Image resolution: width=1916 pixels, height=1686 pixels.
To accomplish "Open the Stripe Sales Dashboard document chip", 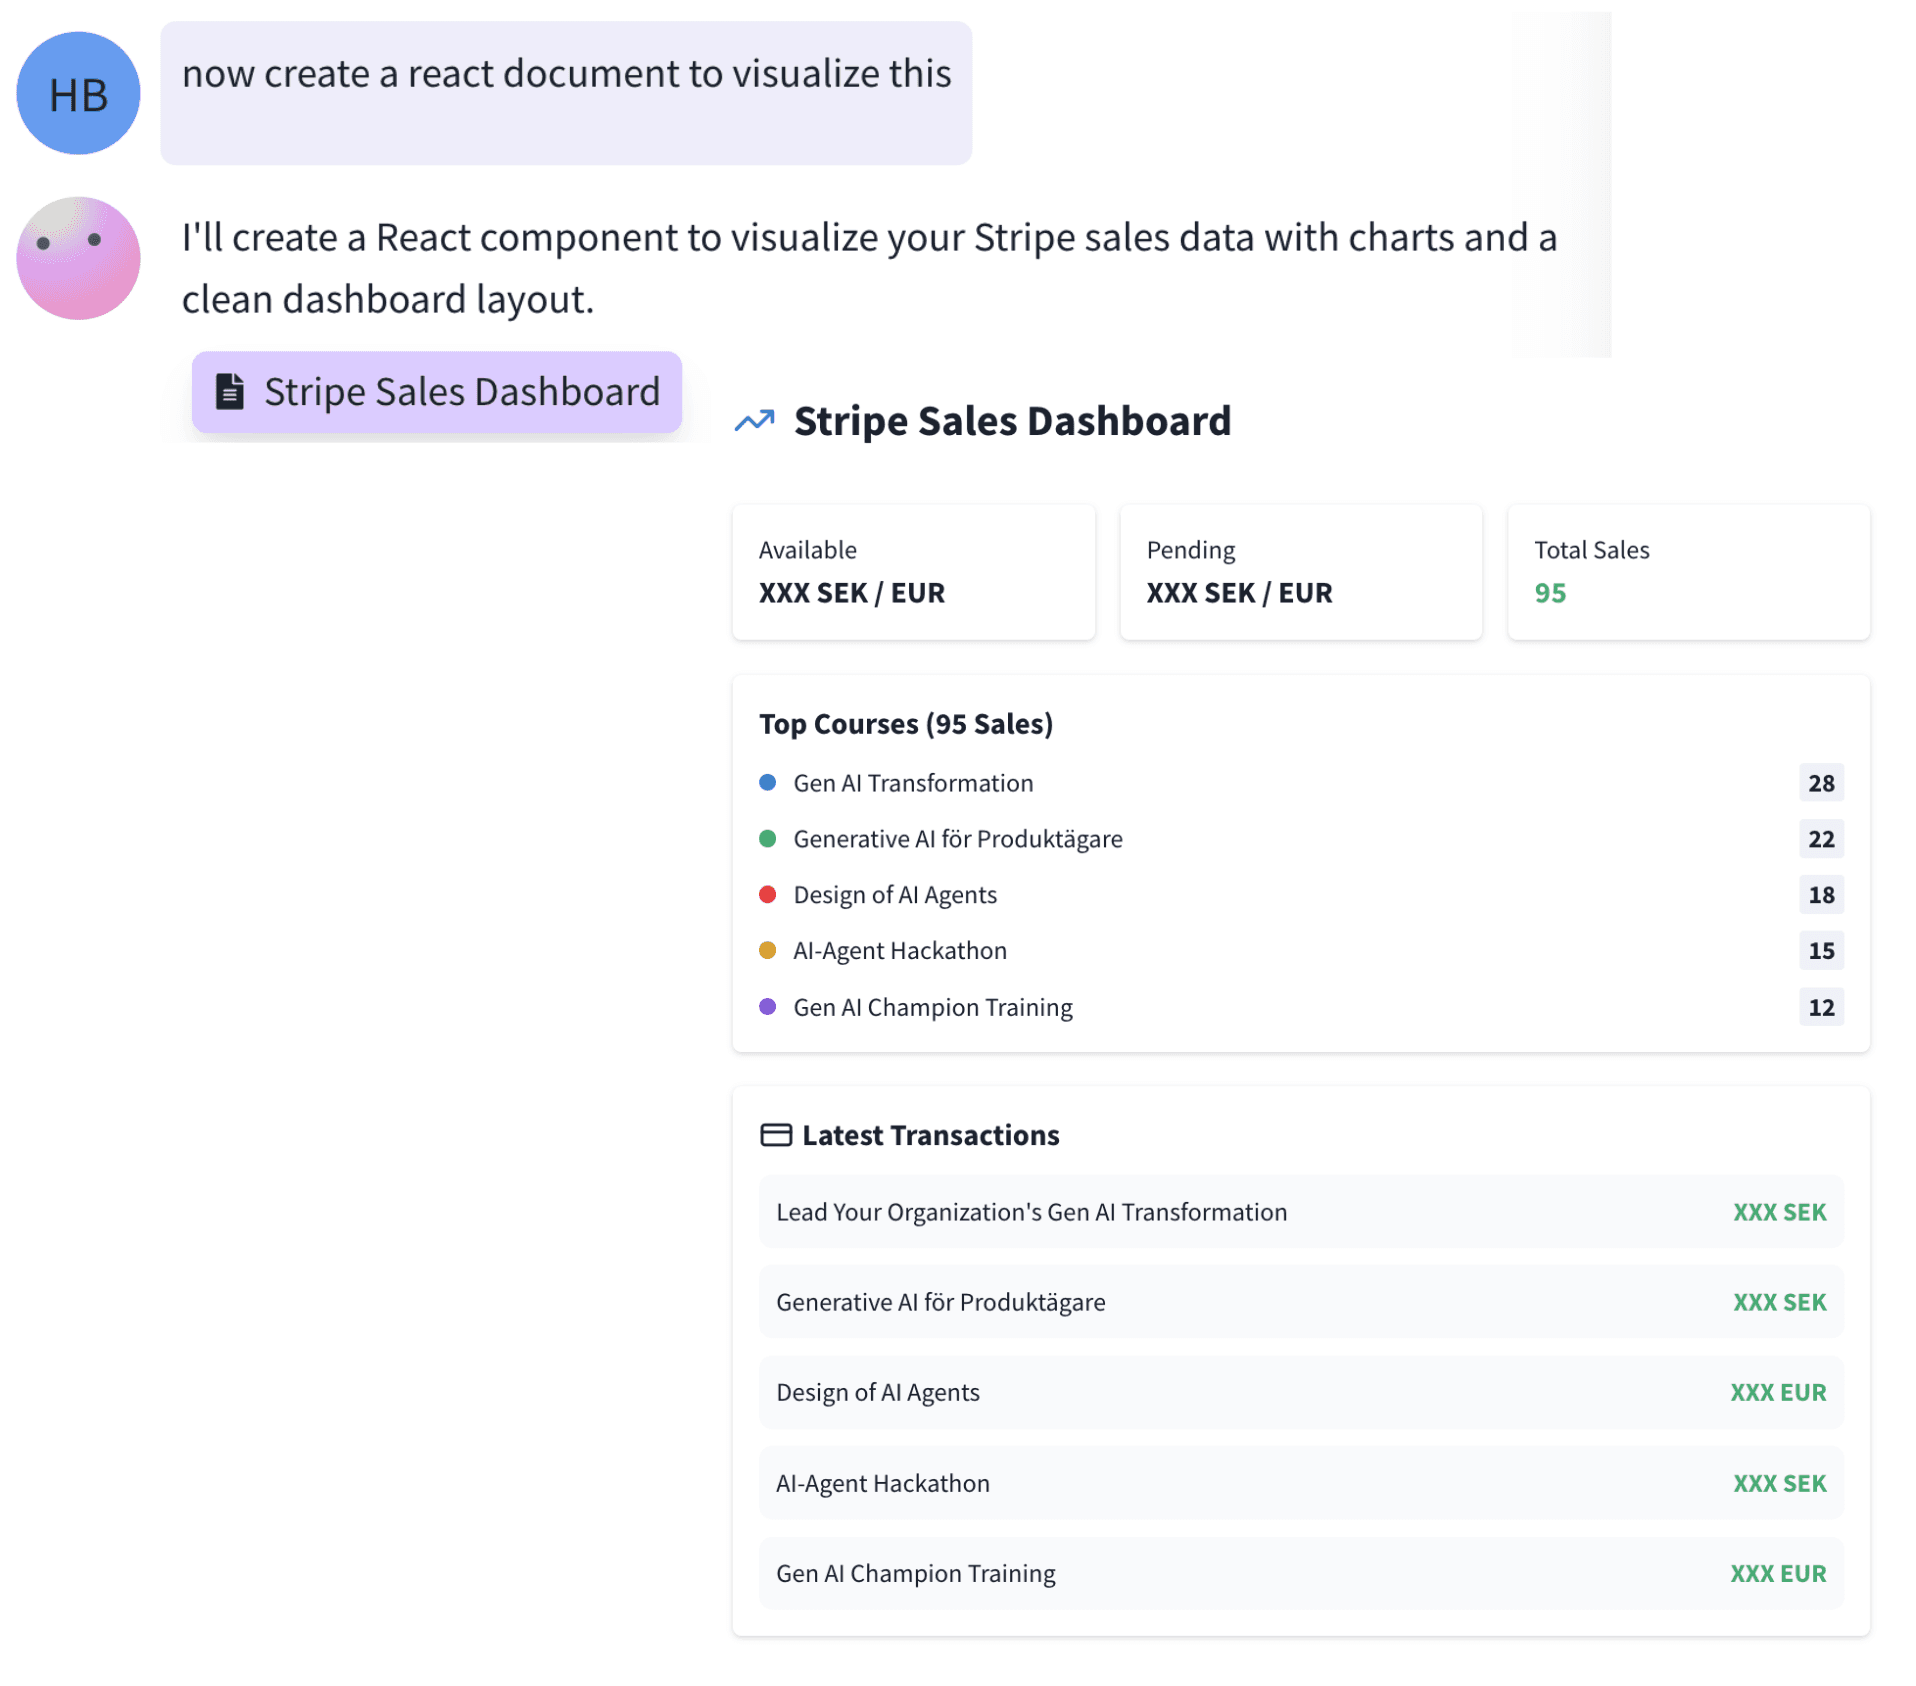I will pyautogui.click(x=437, y=391).
